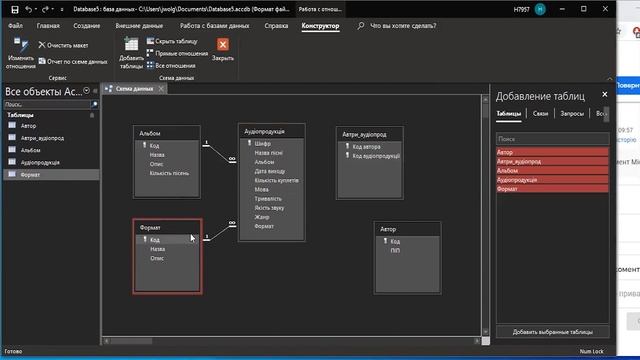Select Жанр field in Аудіопродукція

(x=262, y=217)
